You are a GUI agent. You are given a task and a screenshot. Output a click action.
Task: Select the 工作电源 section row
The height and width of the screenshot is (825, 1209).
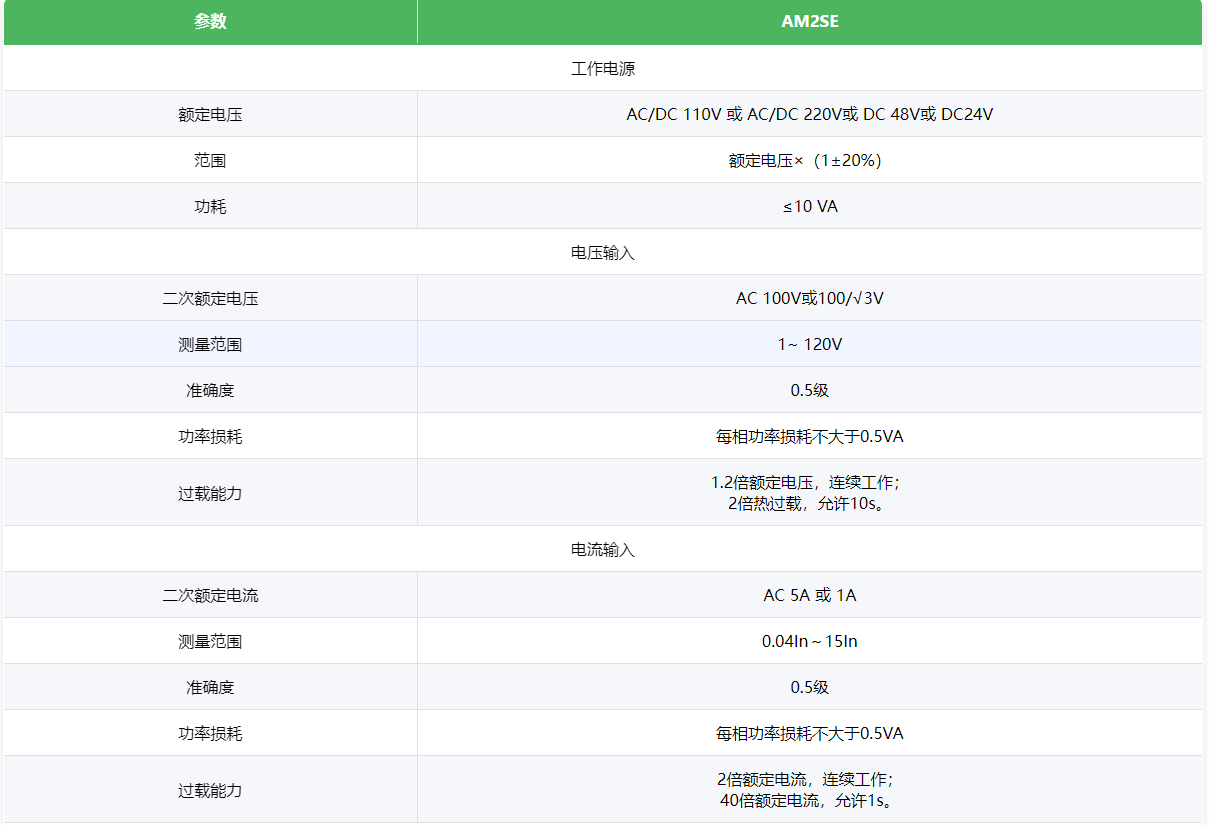pyautogui.click(x=603, y=68)
